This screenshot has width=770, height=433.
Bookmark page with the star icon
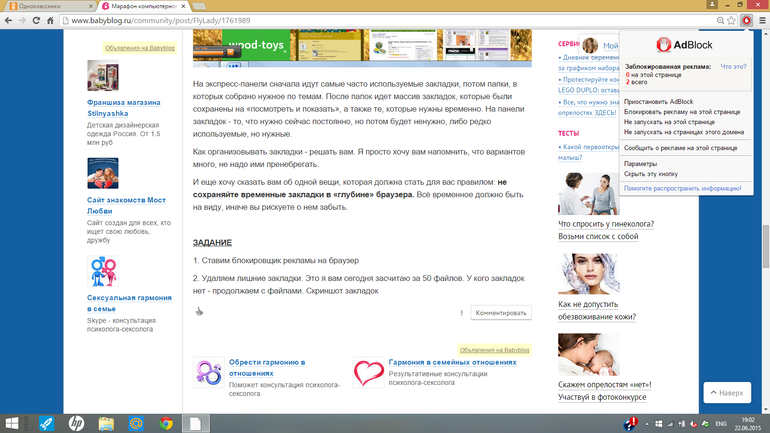732,20
